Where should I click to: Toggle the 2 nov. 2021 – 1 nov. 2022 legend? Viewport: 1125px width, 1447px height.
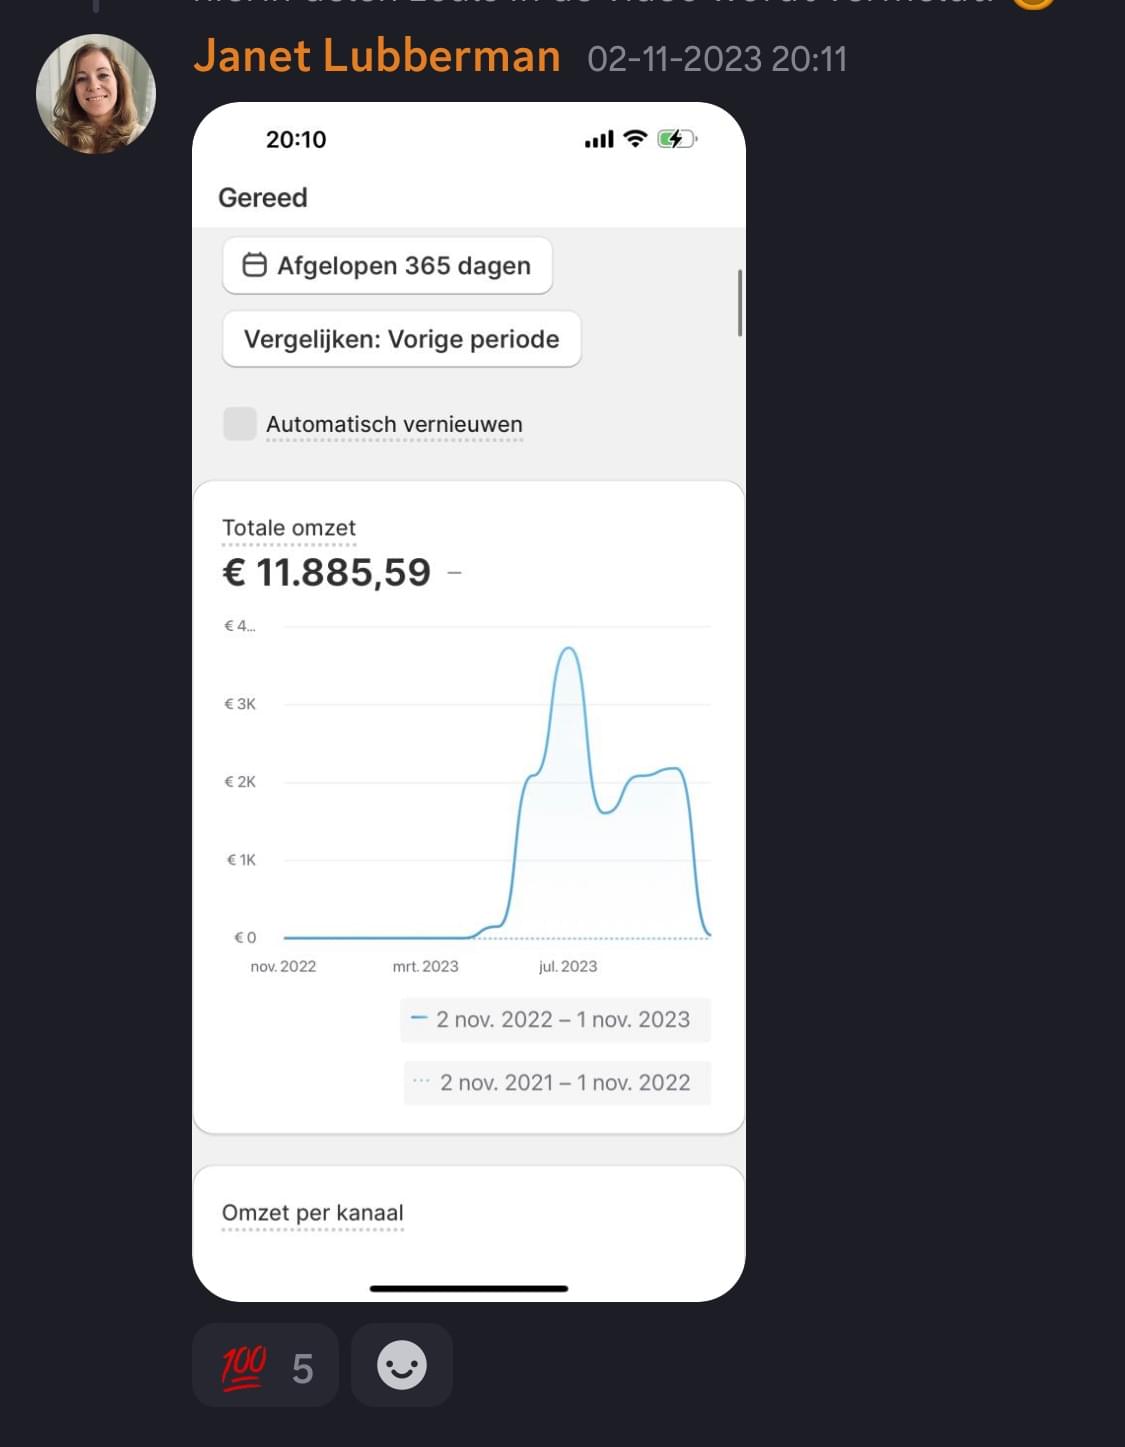[557, 1083]
